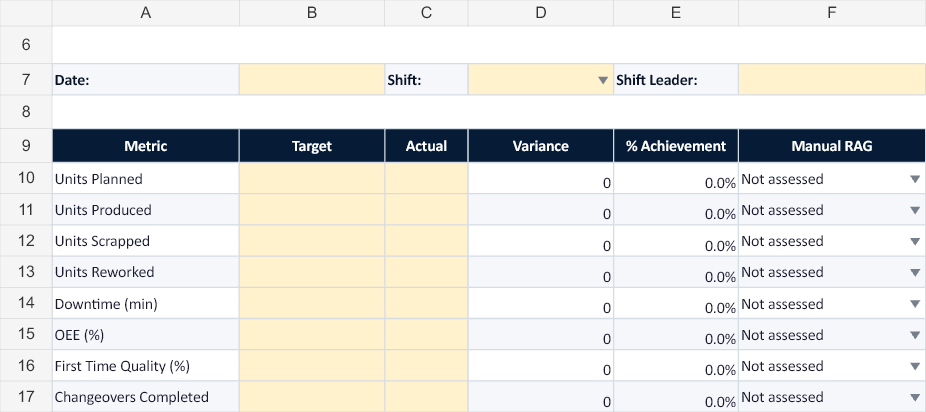Image resolution: width=926 pixels, height=412 pixels.
Task: Select row 9 header
Action: tap(26, 146)
